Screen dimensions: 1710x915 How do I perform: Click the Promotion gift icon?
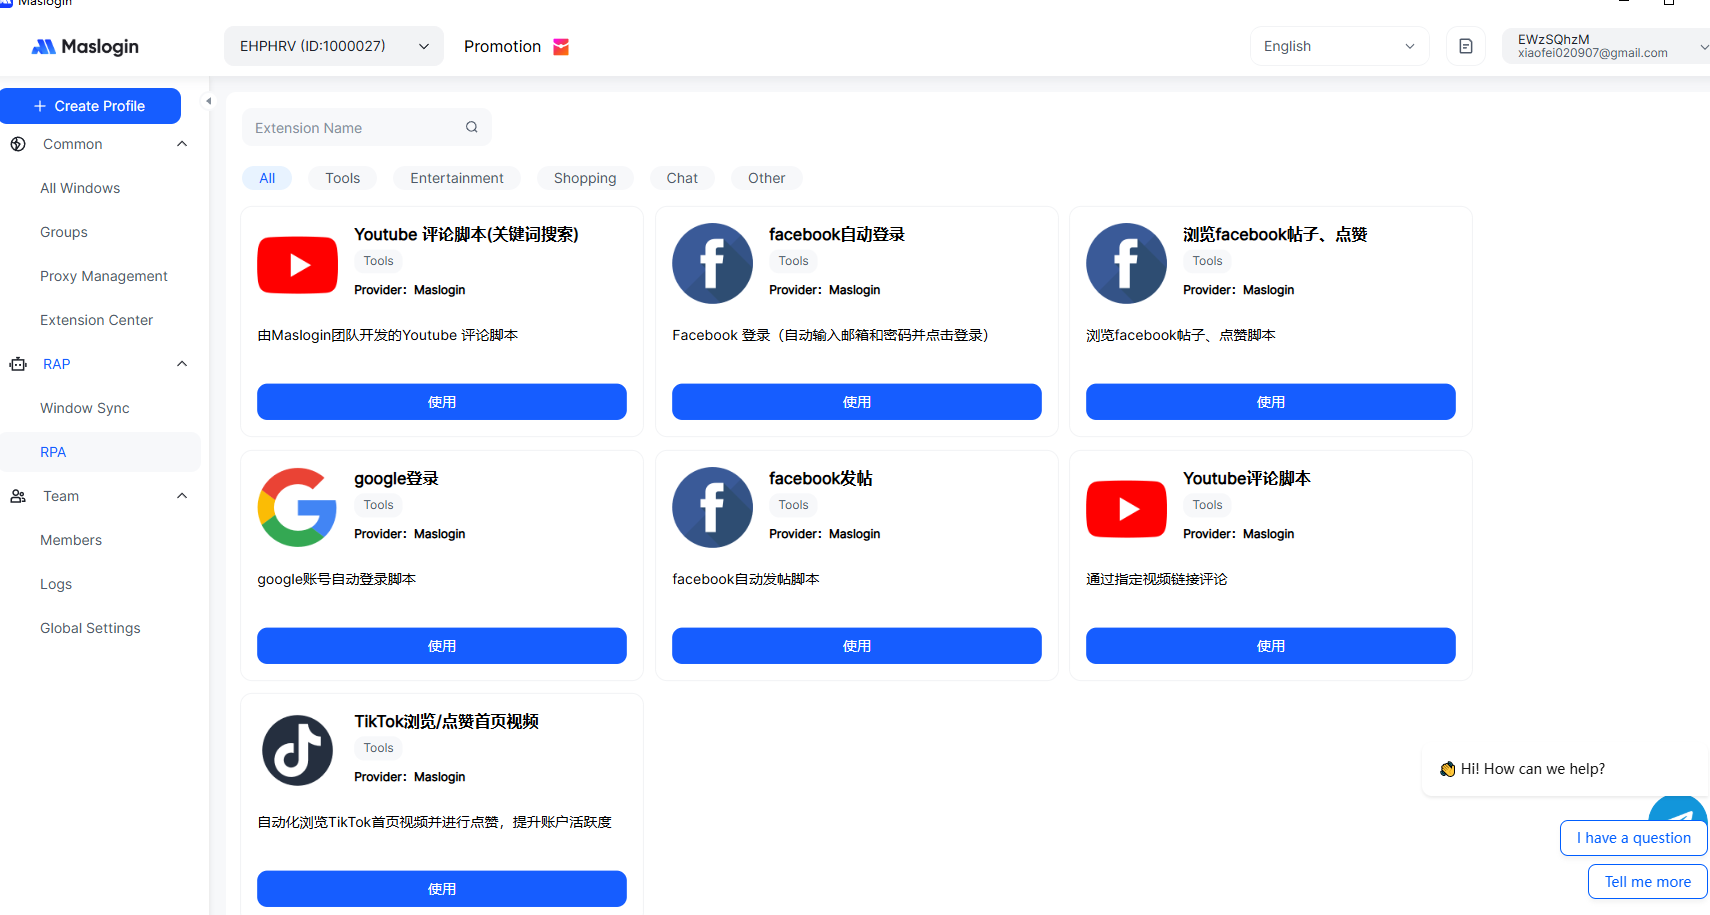(561, 47)
